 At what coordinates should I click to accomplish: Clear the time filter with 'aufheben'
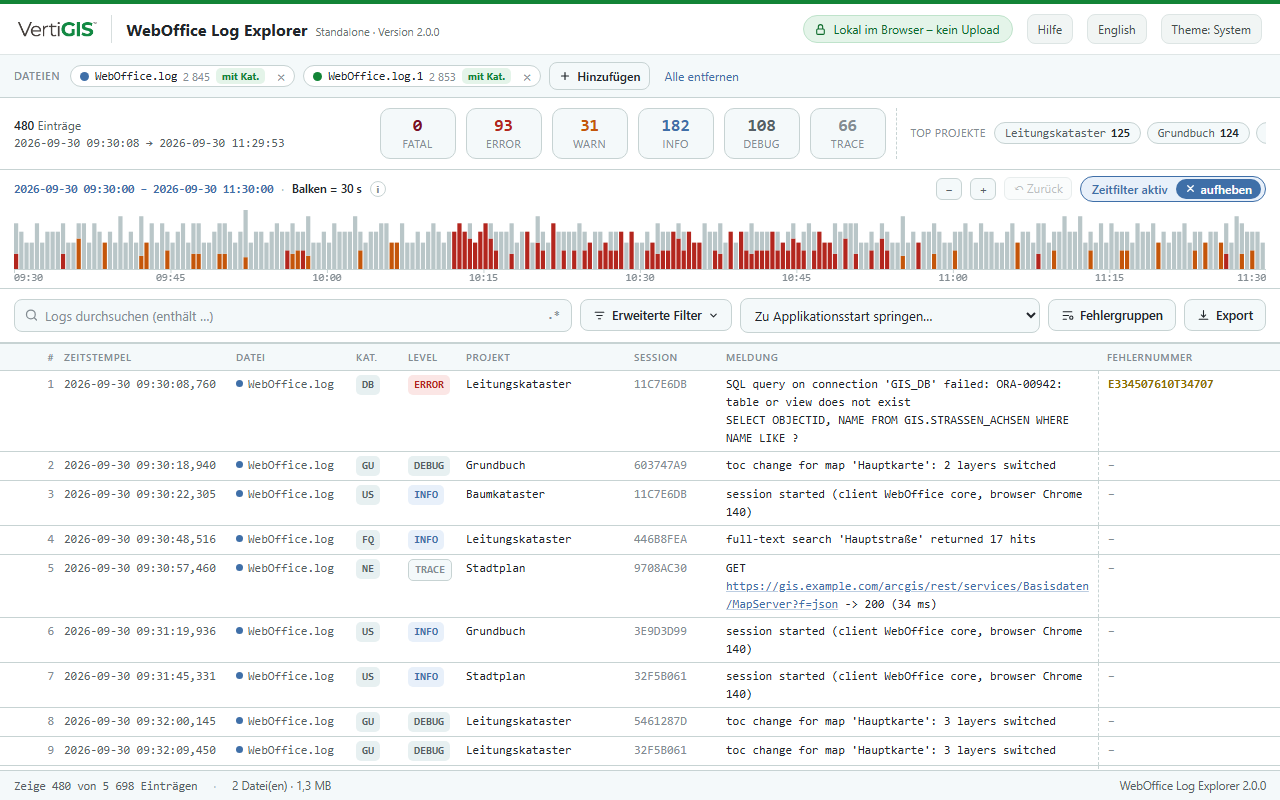1219,189
